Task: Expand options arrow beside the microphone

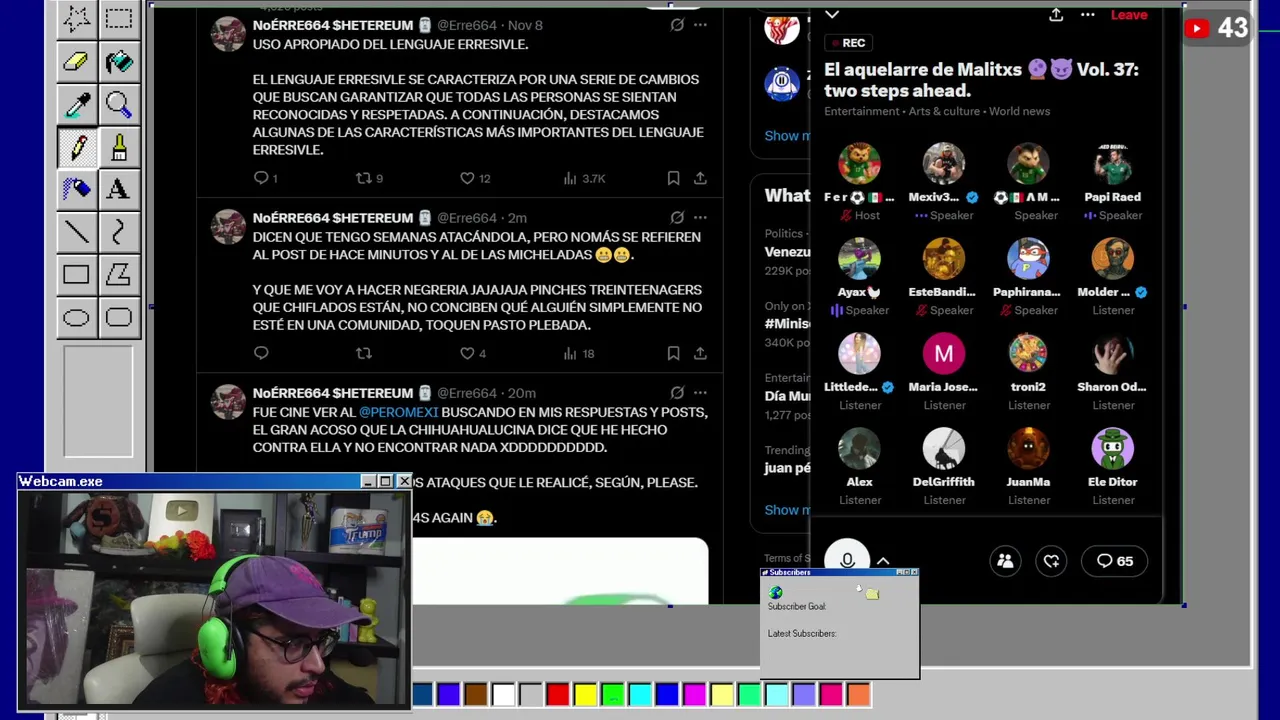Action: coord(883,561)
